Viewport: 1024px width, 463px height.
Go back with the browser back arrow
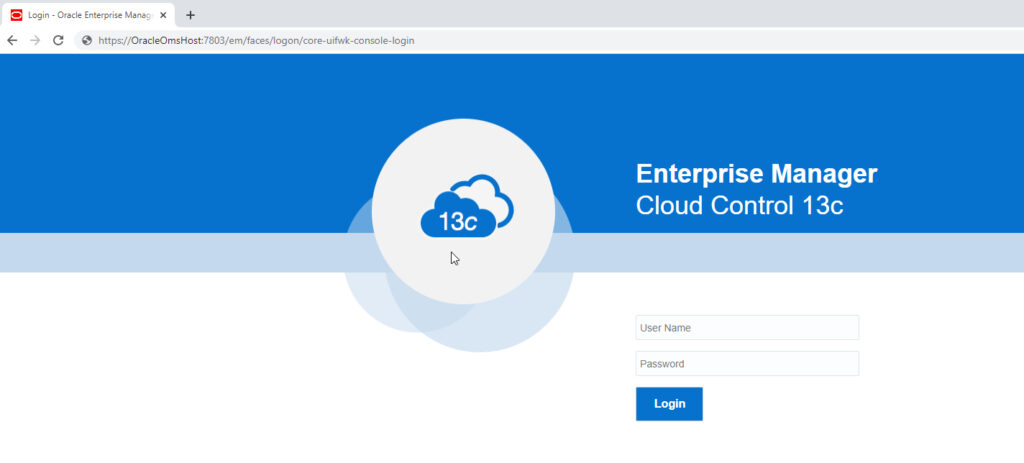click(12, 40)
